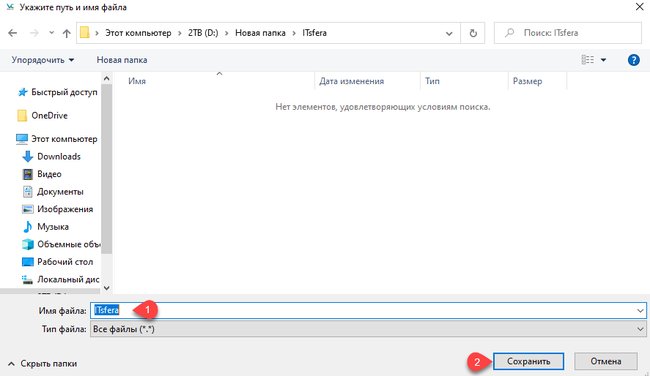650x376 pixels.
Task: Select 'ITsfera' breadcrumb in address bar
Action: pos(314,33)
